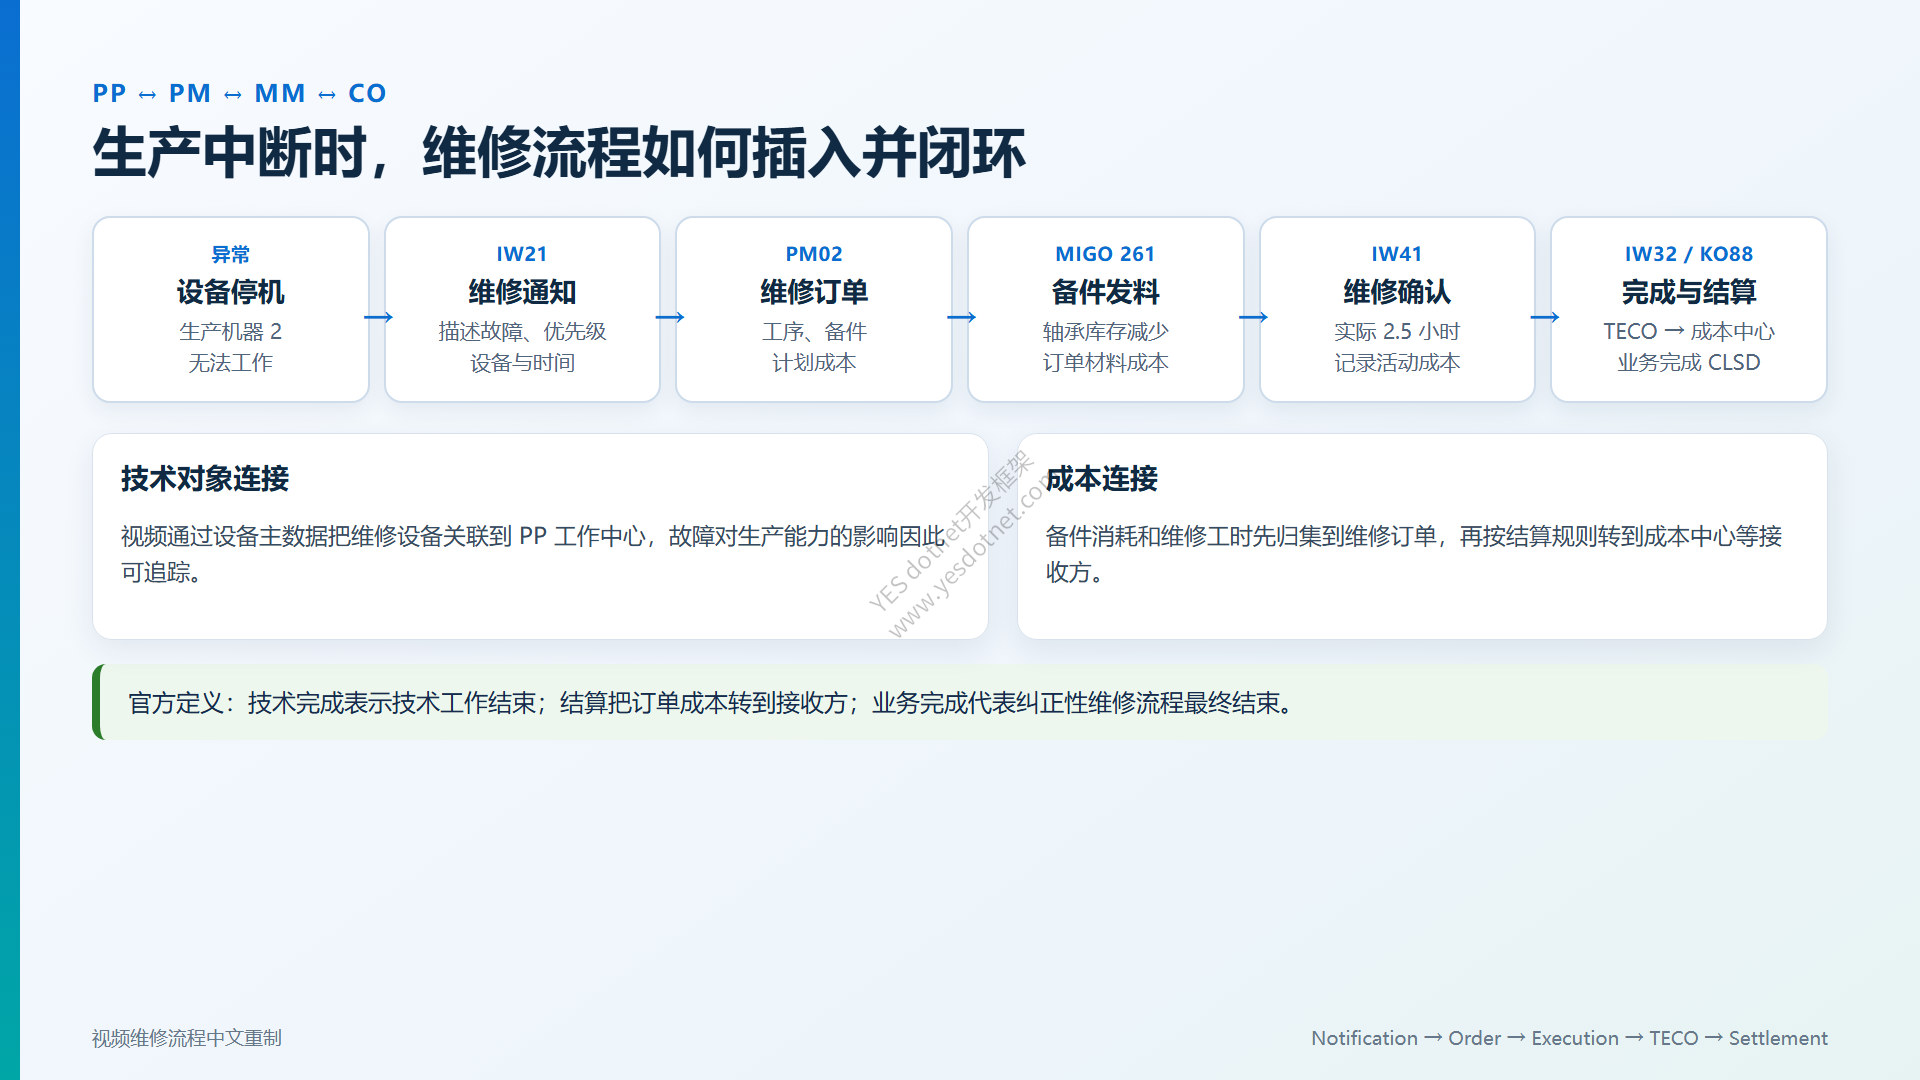Click the footer text 视频维修流程中文重制
The image size is (1920, 1080).
tap(187, 1038)
